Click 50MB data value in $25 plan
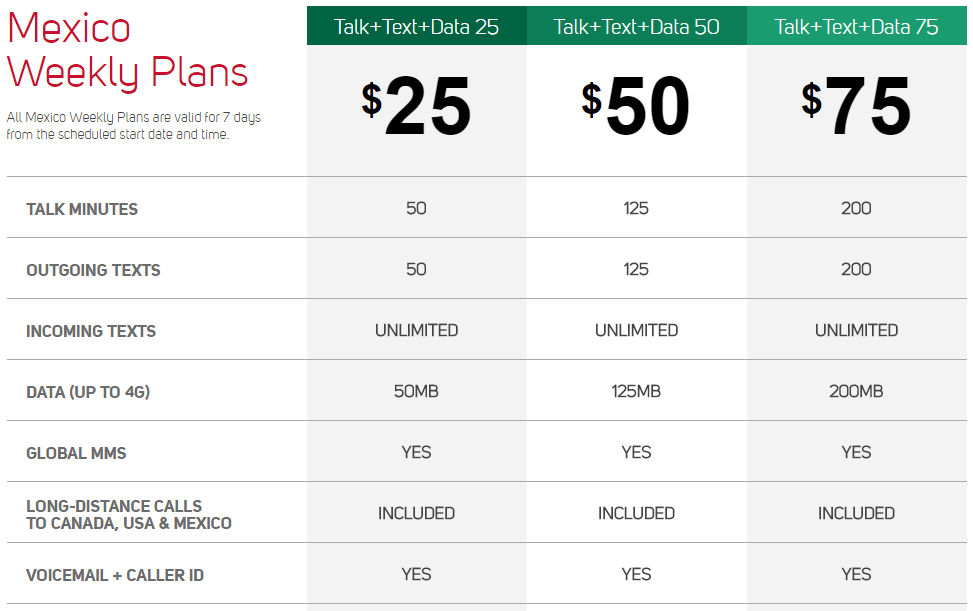This screenshot has width=973, height=611. tap(416, 391)
